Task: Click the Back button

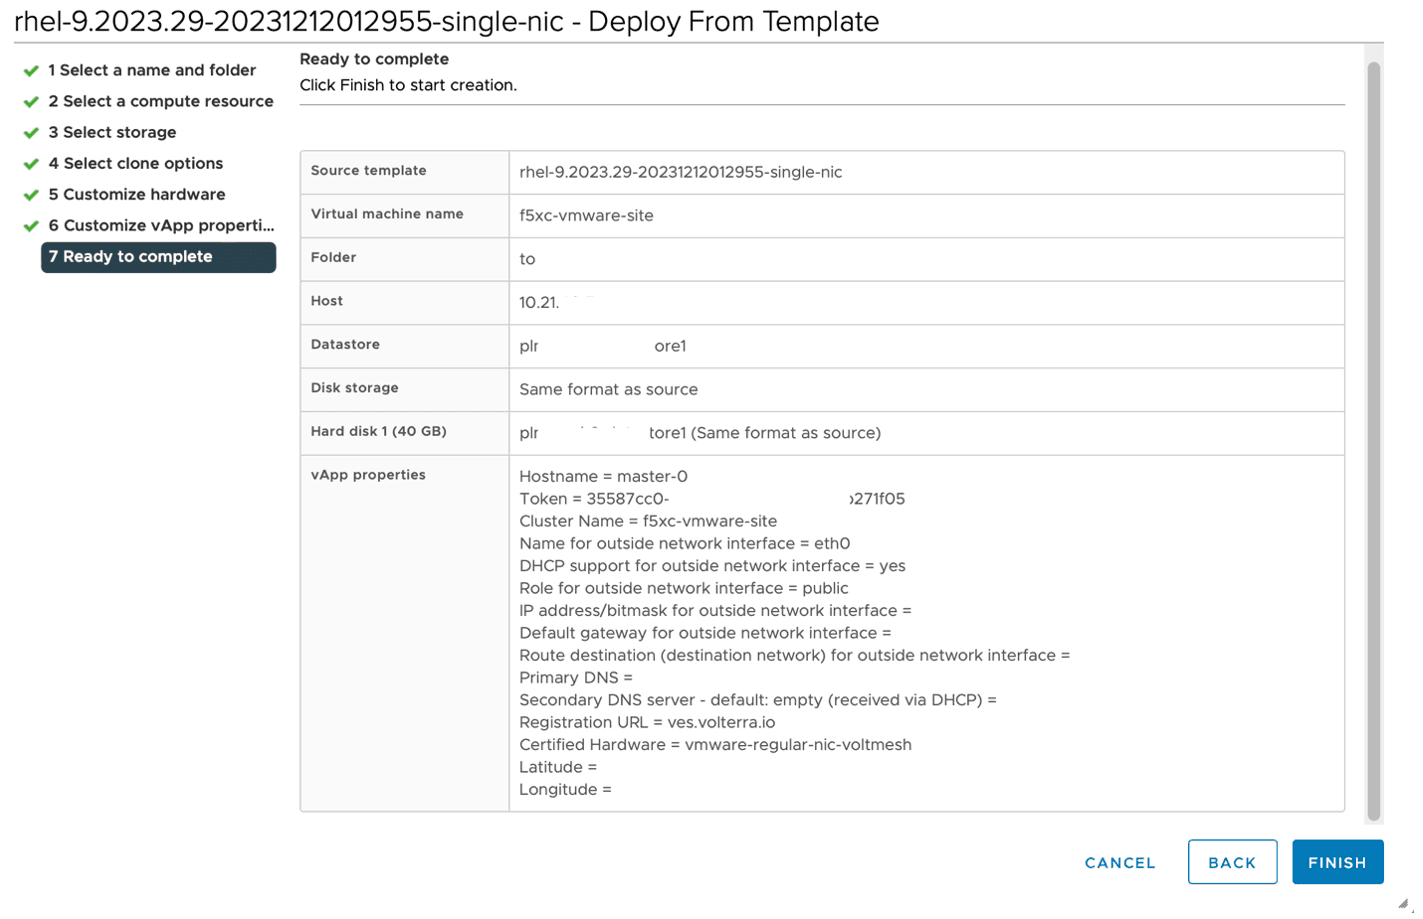Action: pos(1231,862)
